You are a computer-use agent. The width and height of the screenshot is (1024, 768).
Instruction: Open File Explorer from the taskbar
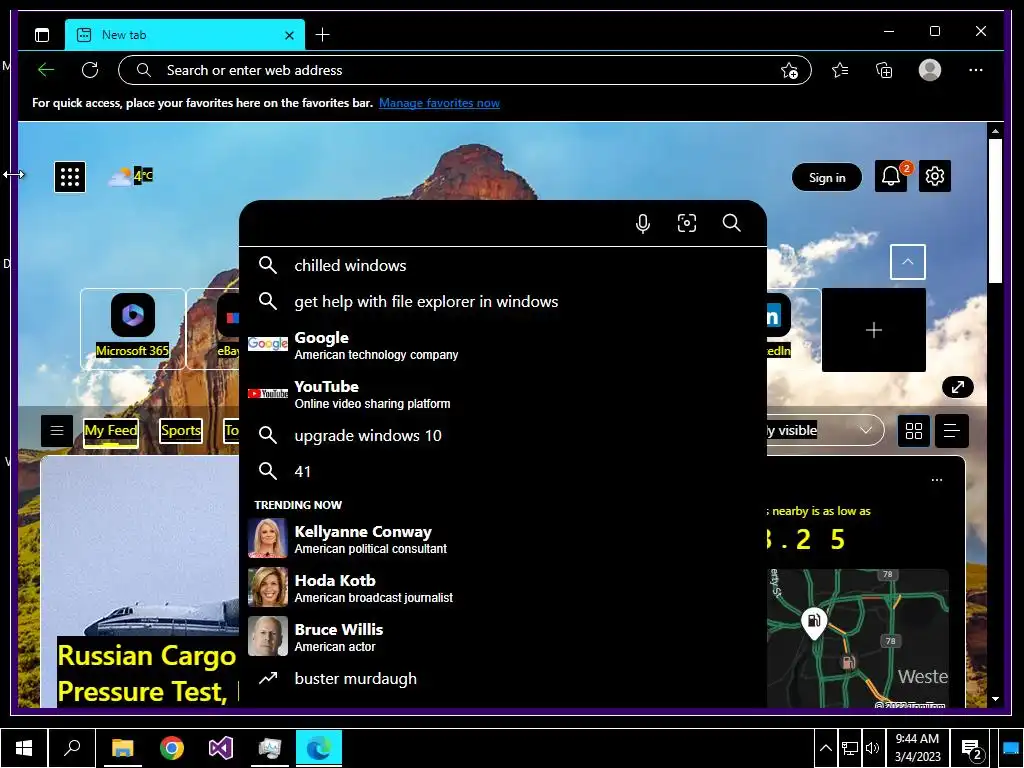click(x=123, y=748)
